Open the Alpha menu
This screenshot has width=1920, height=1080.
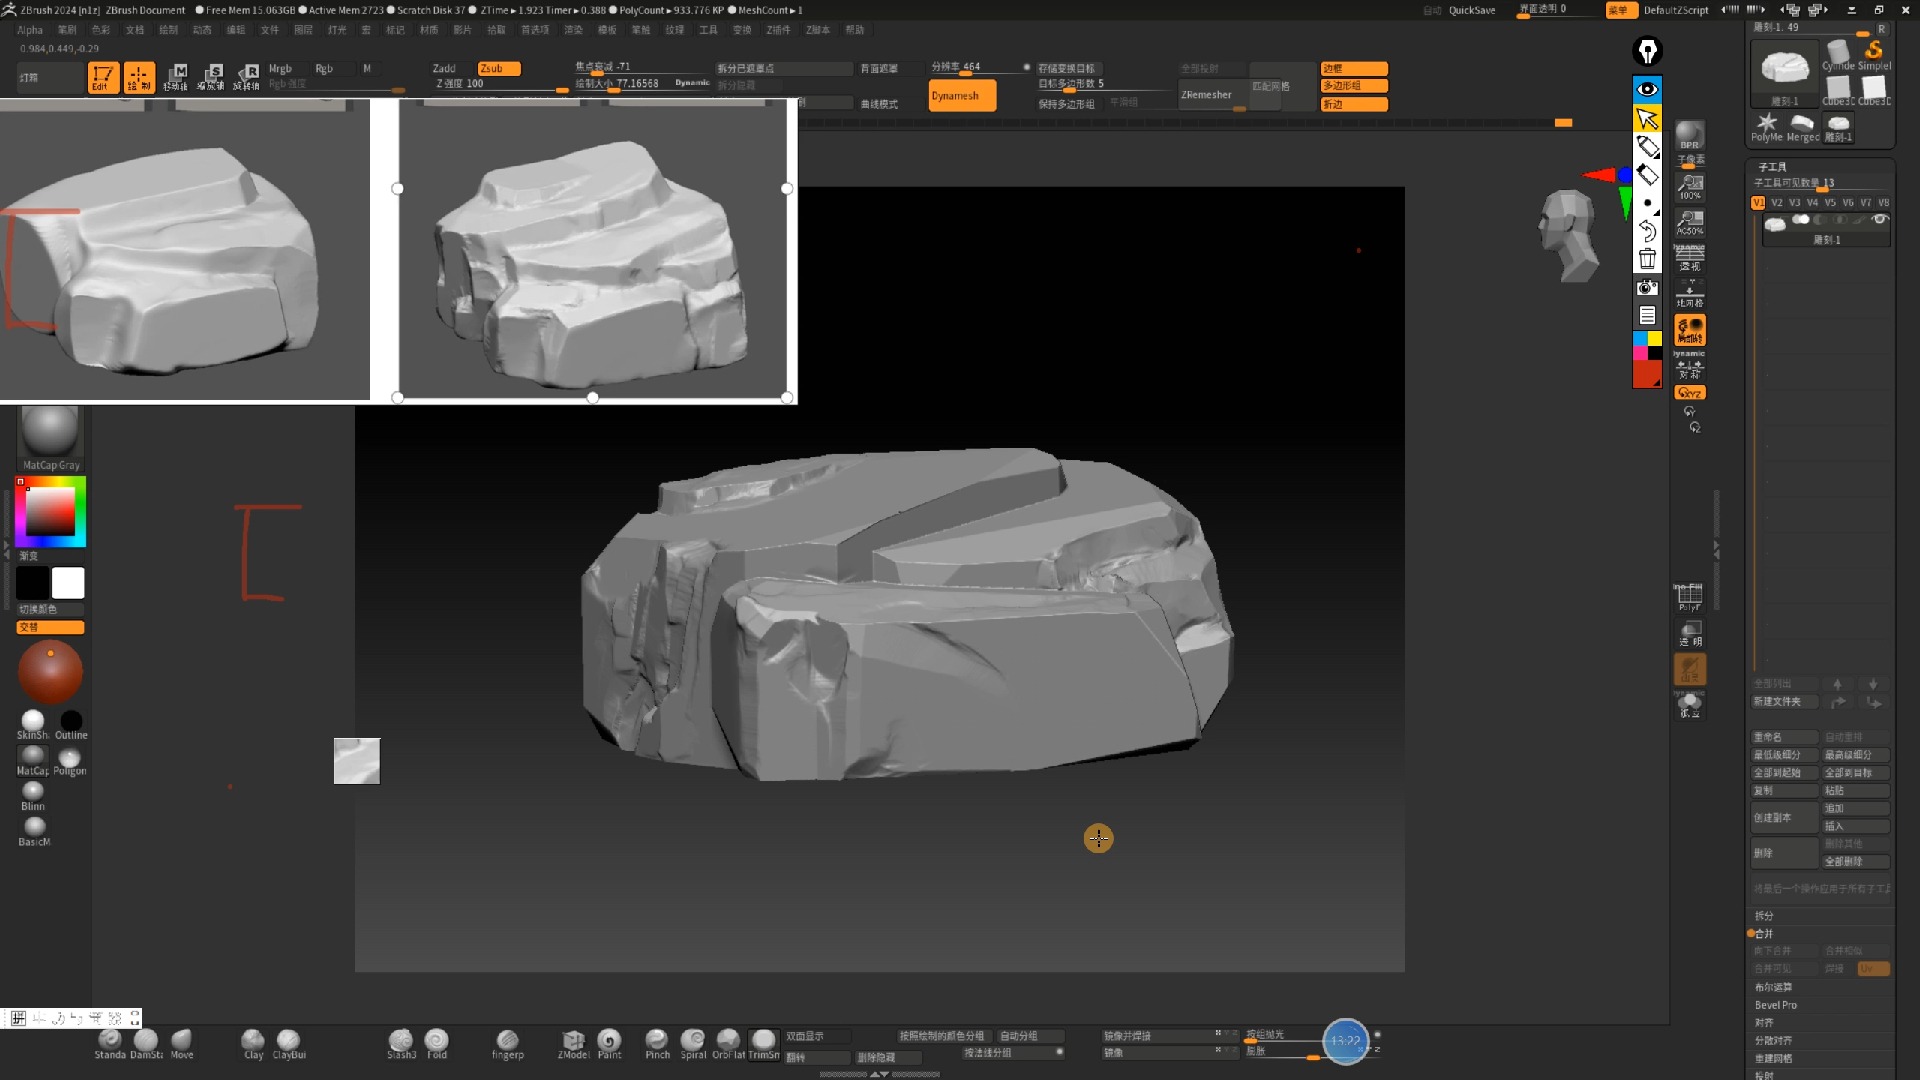(x=30, y=30)
